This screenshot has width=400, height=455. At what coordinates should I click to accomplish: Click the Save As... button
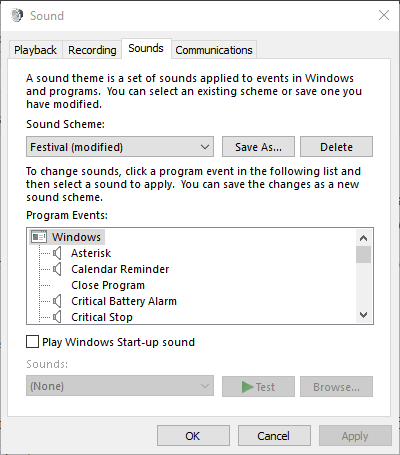pos(258,147)
